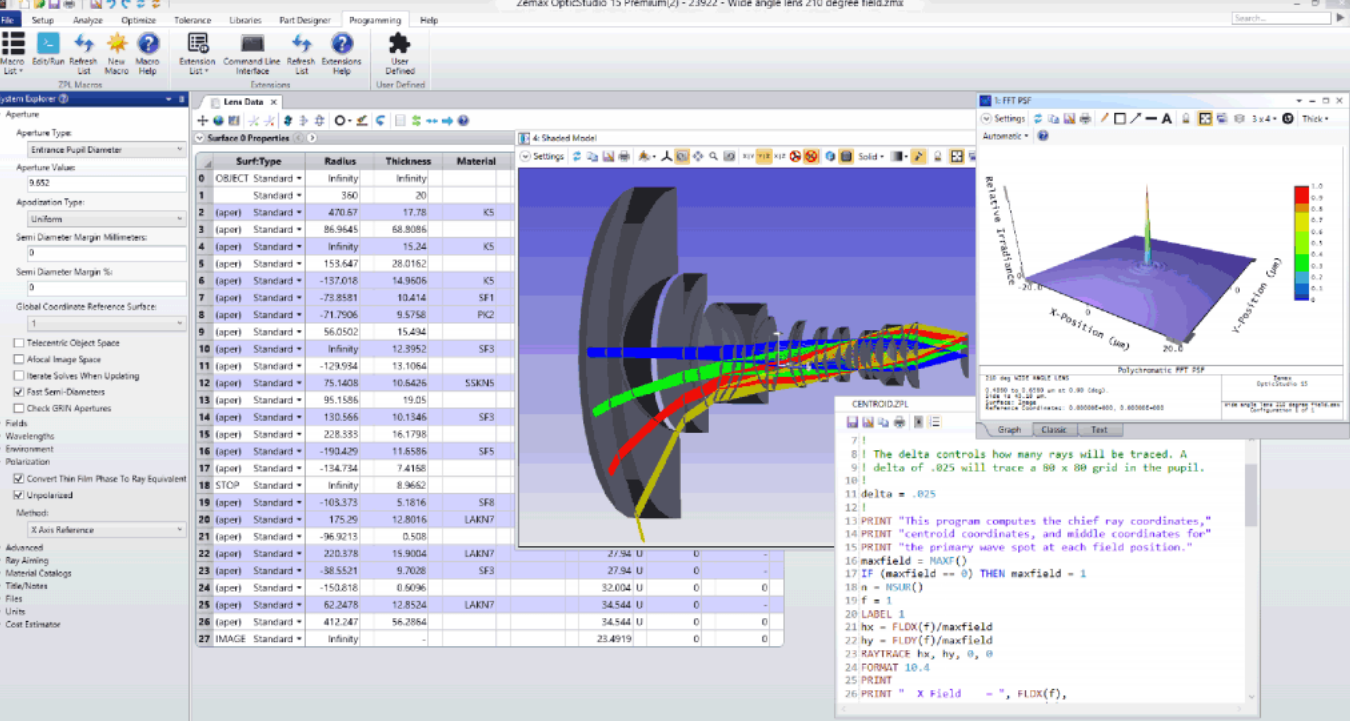Switch to the Setup ribbon tab
The width and height of the screenshot is (1350, 721).
tap(43, 20)
